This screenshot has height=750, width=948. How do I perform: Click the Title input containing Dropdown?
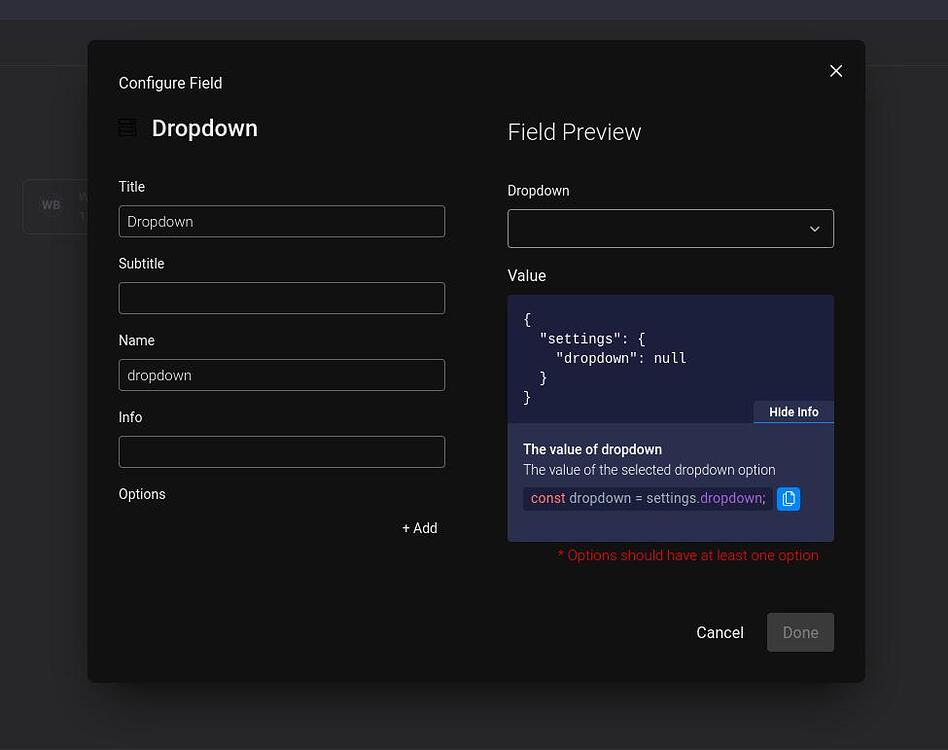[281, 221]
